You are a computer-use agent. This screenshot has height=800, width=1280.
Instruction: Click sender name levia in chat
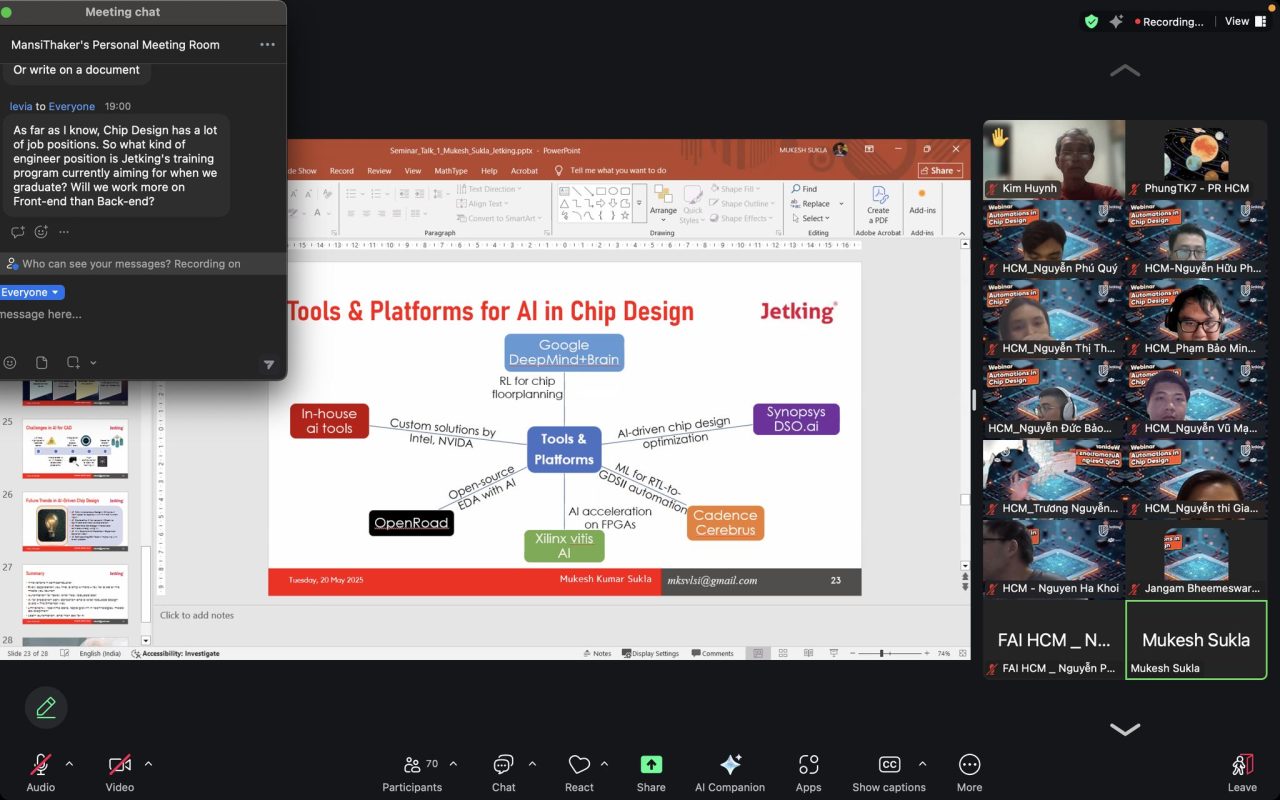pos(21,106)
